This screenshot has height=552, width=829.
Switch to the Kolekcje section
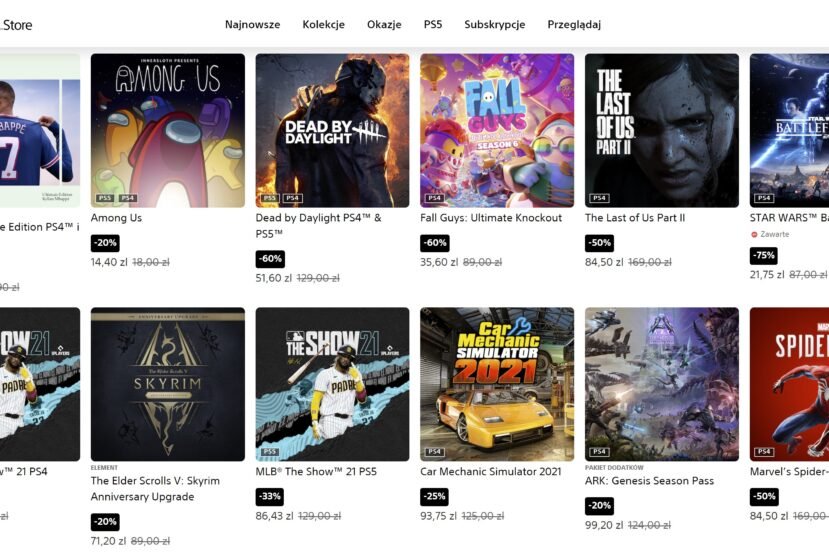[323, 24]
